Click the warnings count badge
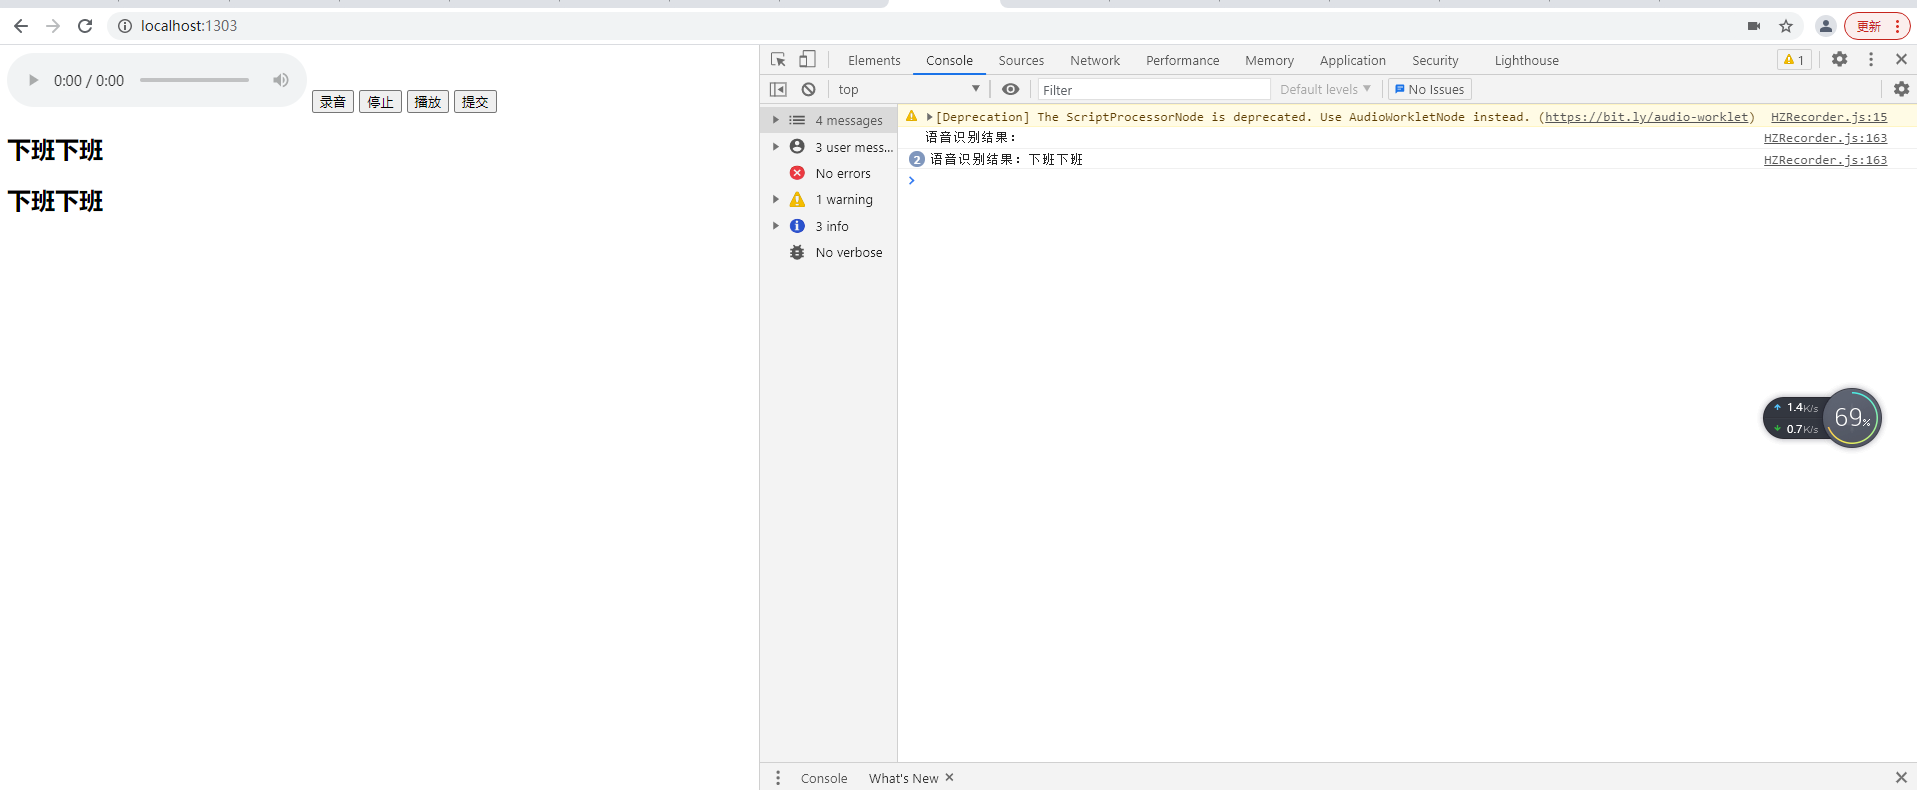 1794,60
